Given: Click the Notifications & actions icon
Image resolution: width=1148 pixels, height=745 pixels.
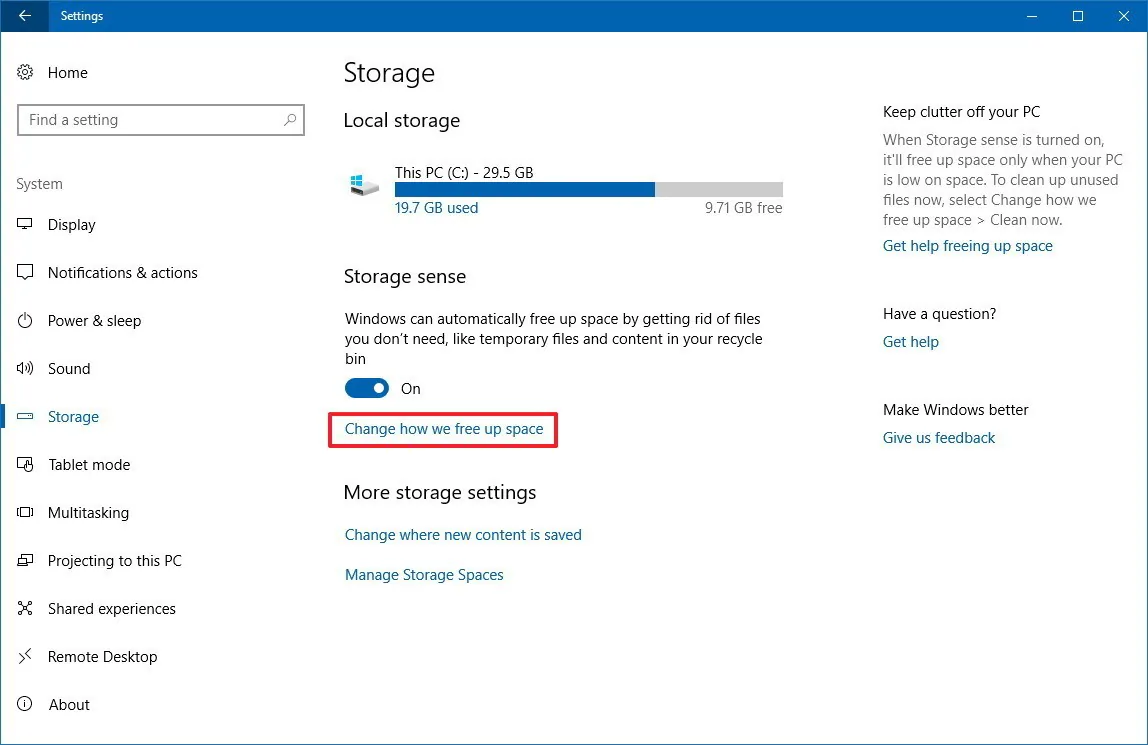Looking at the screenshot, I should [x=25, y=272].
